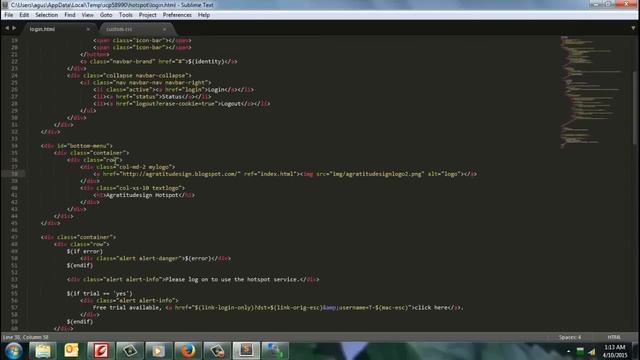Viewport: 640px width, 360px height.
Task: Open the tab list dropdown arrow
Action: point(633,28)
